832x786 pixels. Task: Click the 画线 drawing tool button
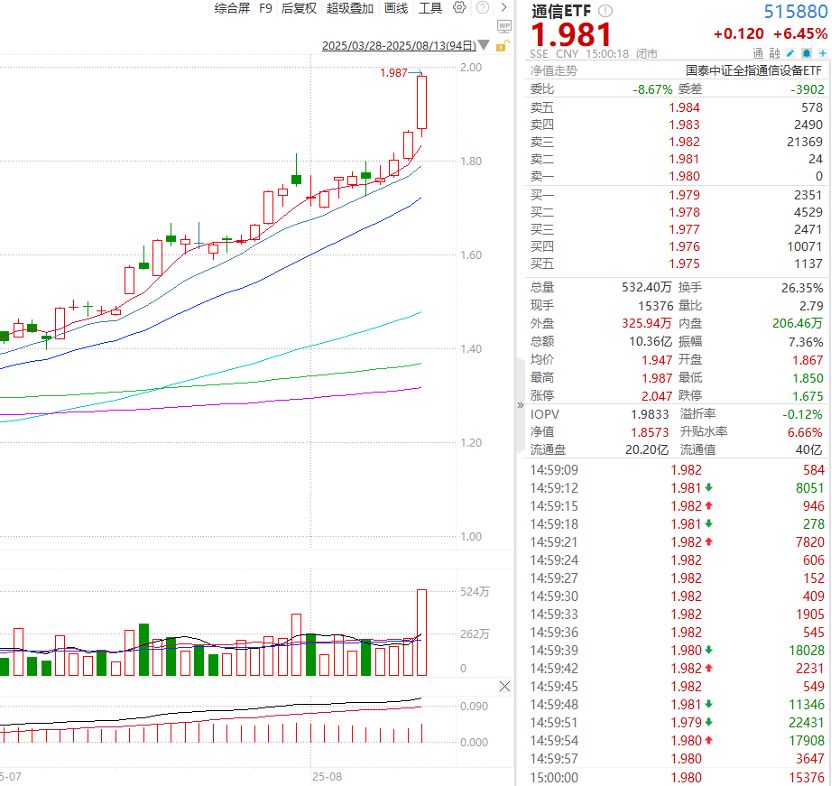point(396,8)
